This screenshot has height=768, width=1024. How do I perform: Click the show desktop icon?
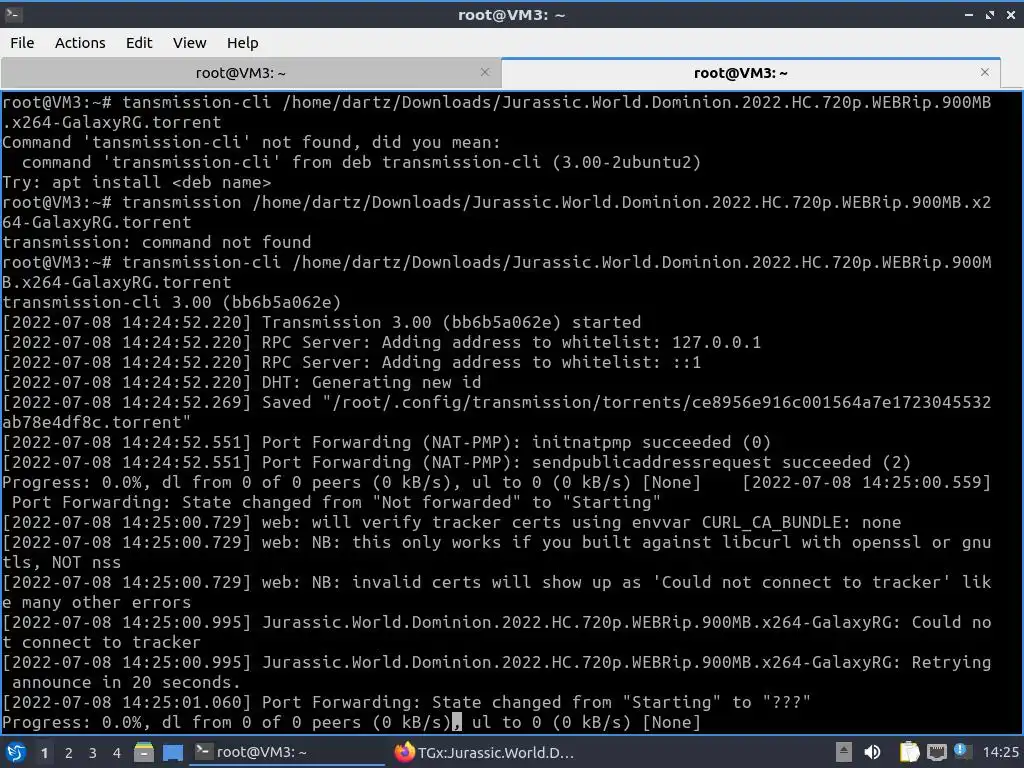tap(172, 752)
